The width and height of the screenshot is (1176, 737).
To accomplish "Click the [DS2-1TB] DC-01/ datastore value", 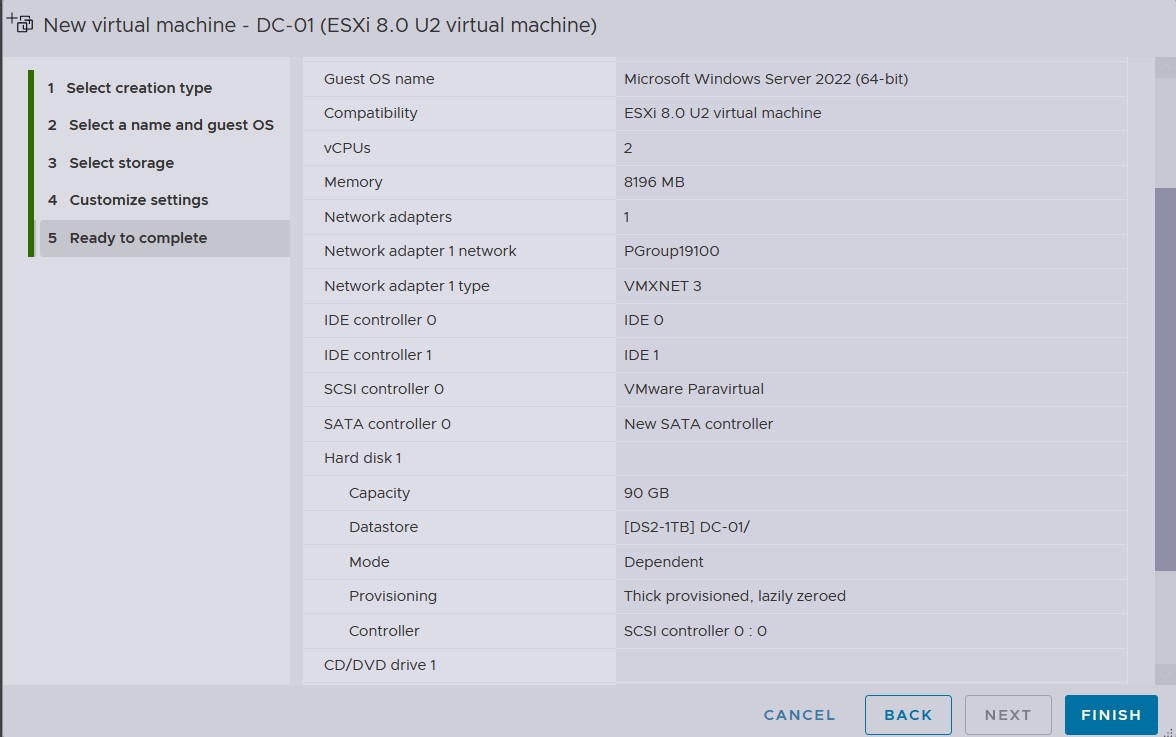I will coord(686,527).
